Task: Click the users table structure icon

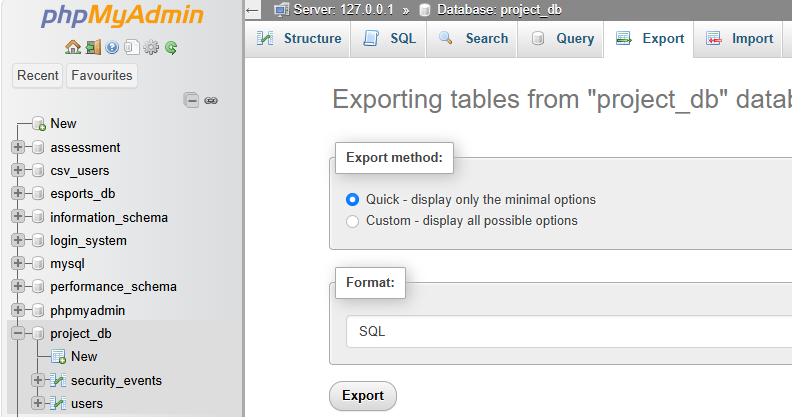Action: click(x=58, y=403)
